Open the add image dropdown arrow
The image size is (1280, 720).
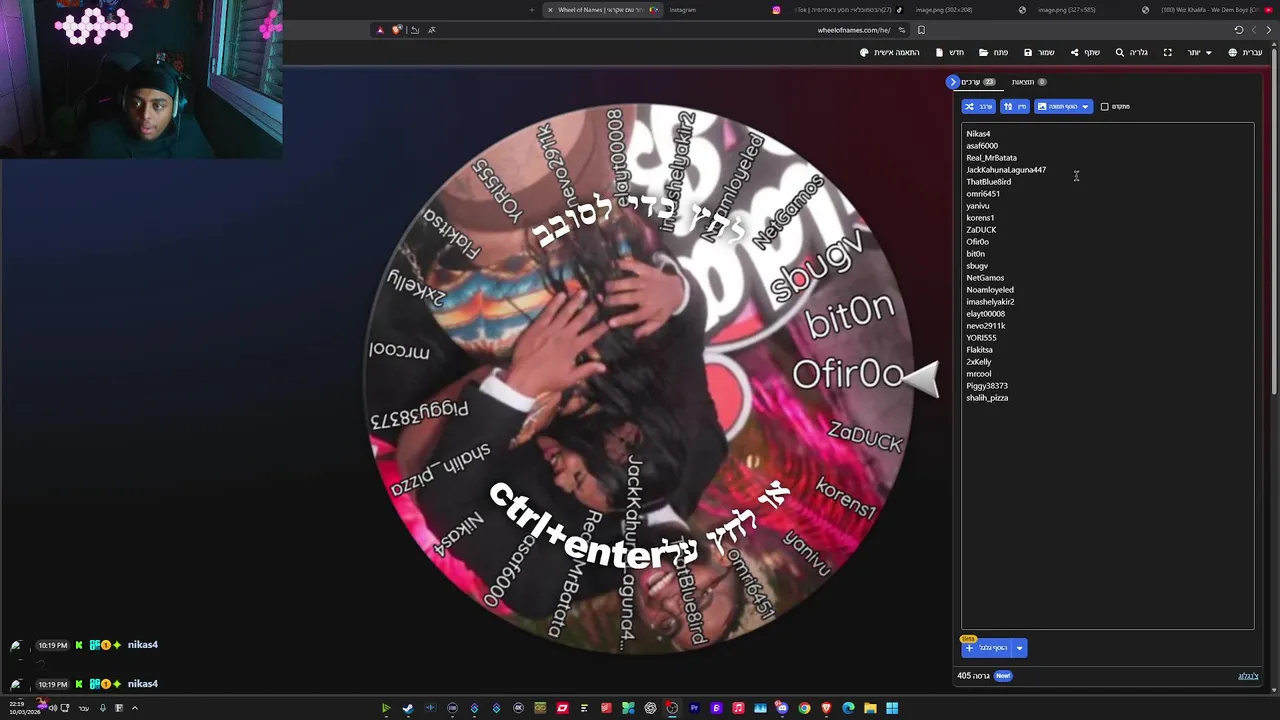pyautogui.click(x=1086, y=106)
